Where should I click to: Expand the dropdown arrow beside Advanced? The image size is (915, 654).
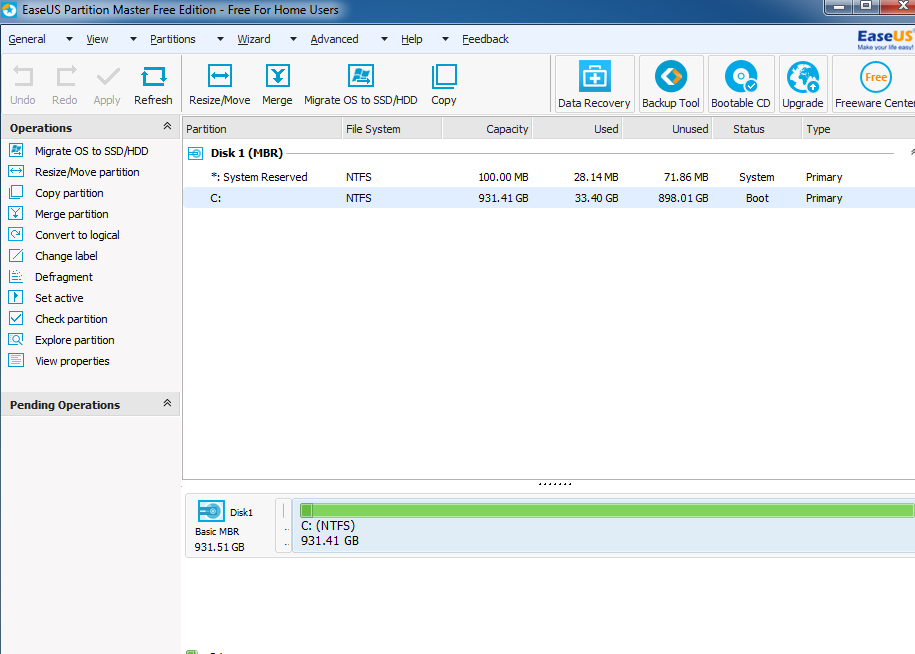384,39
